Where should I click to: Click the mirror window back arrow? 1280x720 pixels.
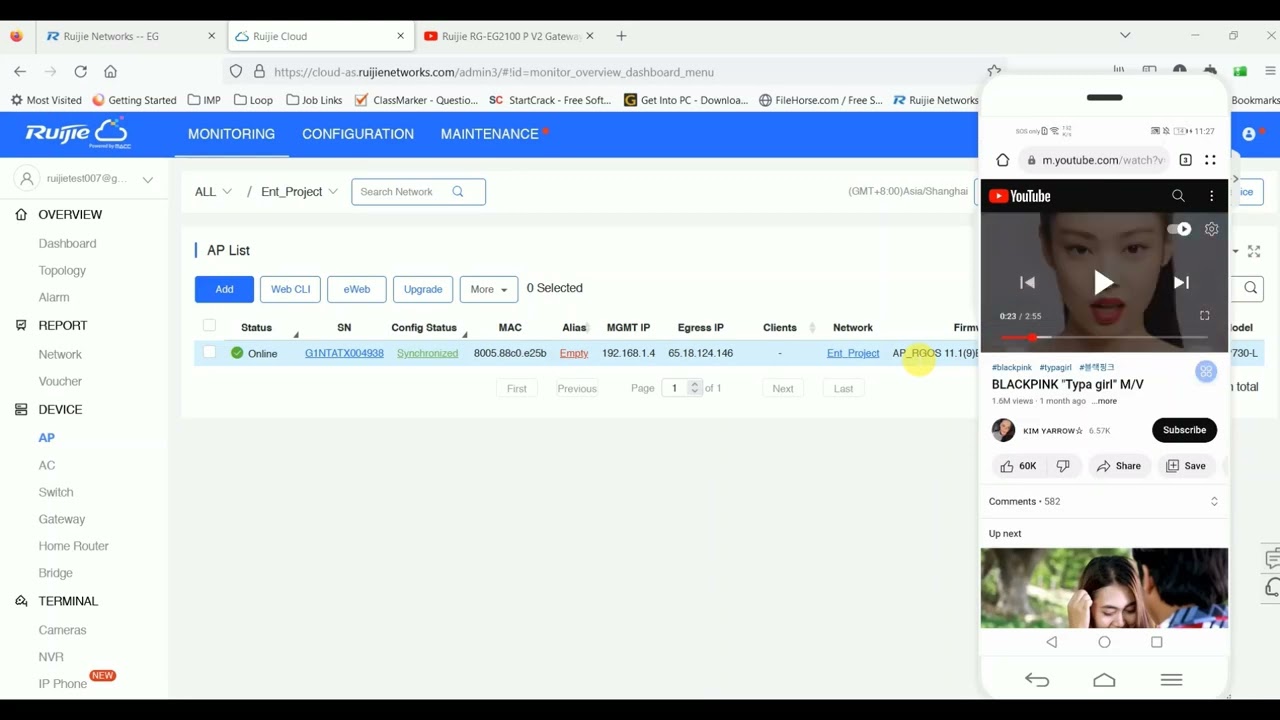(1037, 680)
